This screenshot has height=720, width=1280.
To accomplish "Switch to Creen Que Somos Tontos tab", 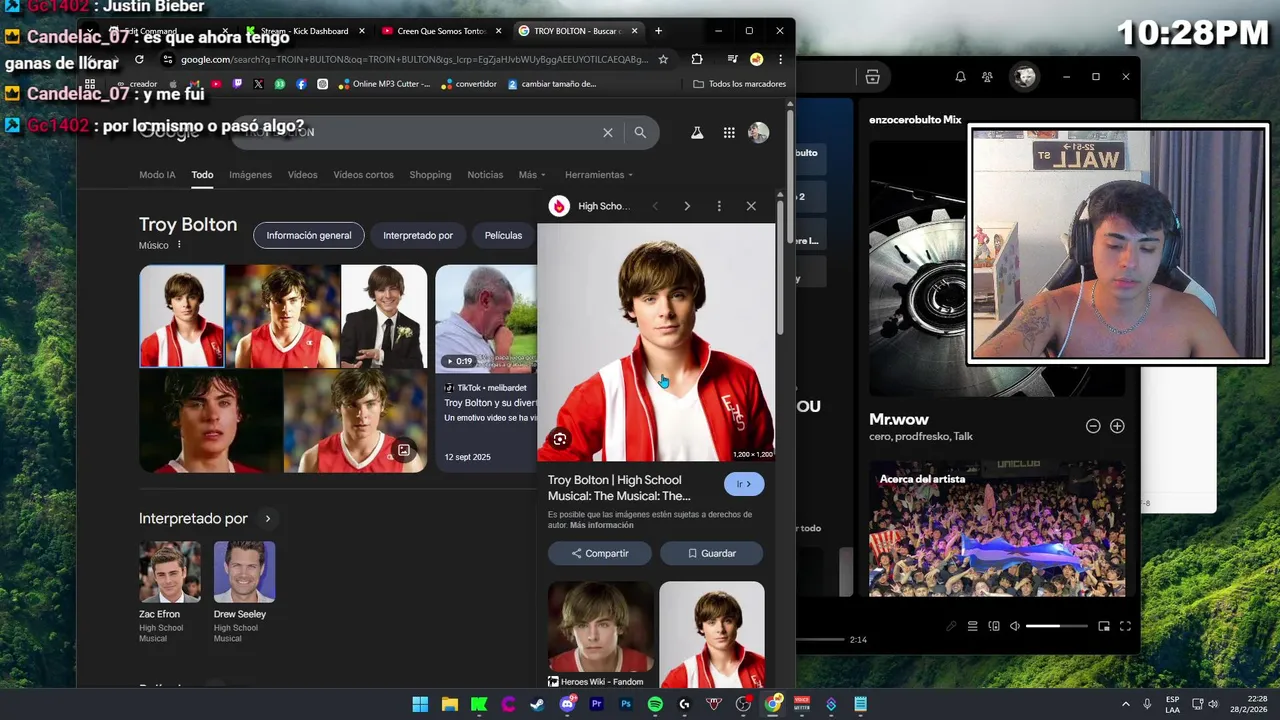I will click(441, 31).
